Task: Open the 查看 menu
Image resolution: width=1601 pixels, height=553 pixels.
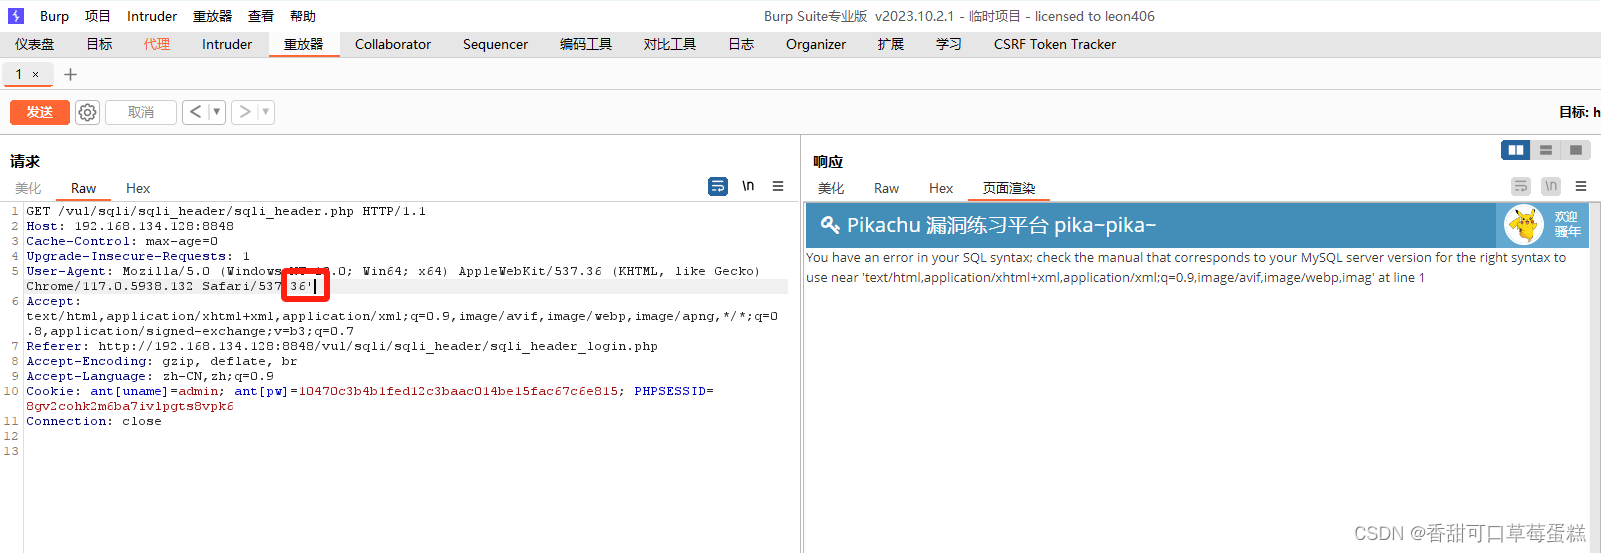Action: coord(261,16)
